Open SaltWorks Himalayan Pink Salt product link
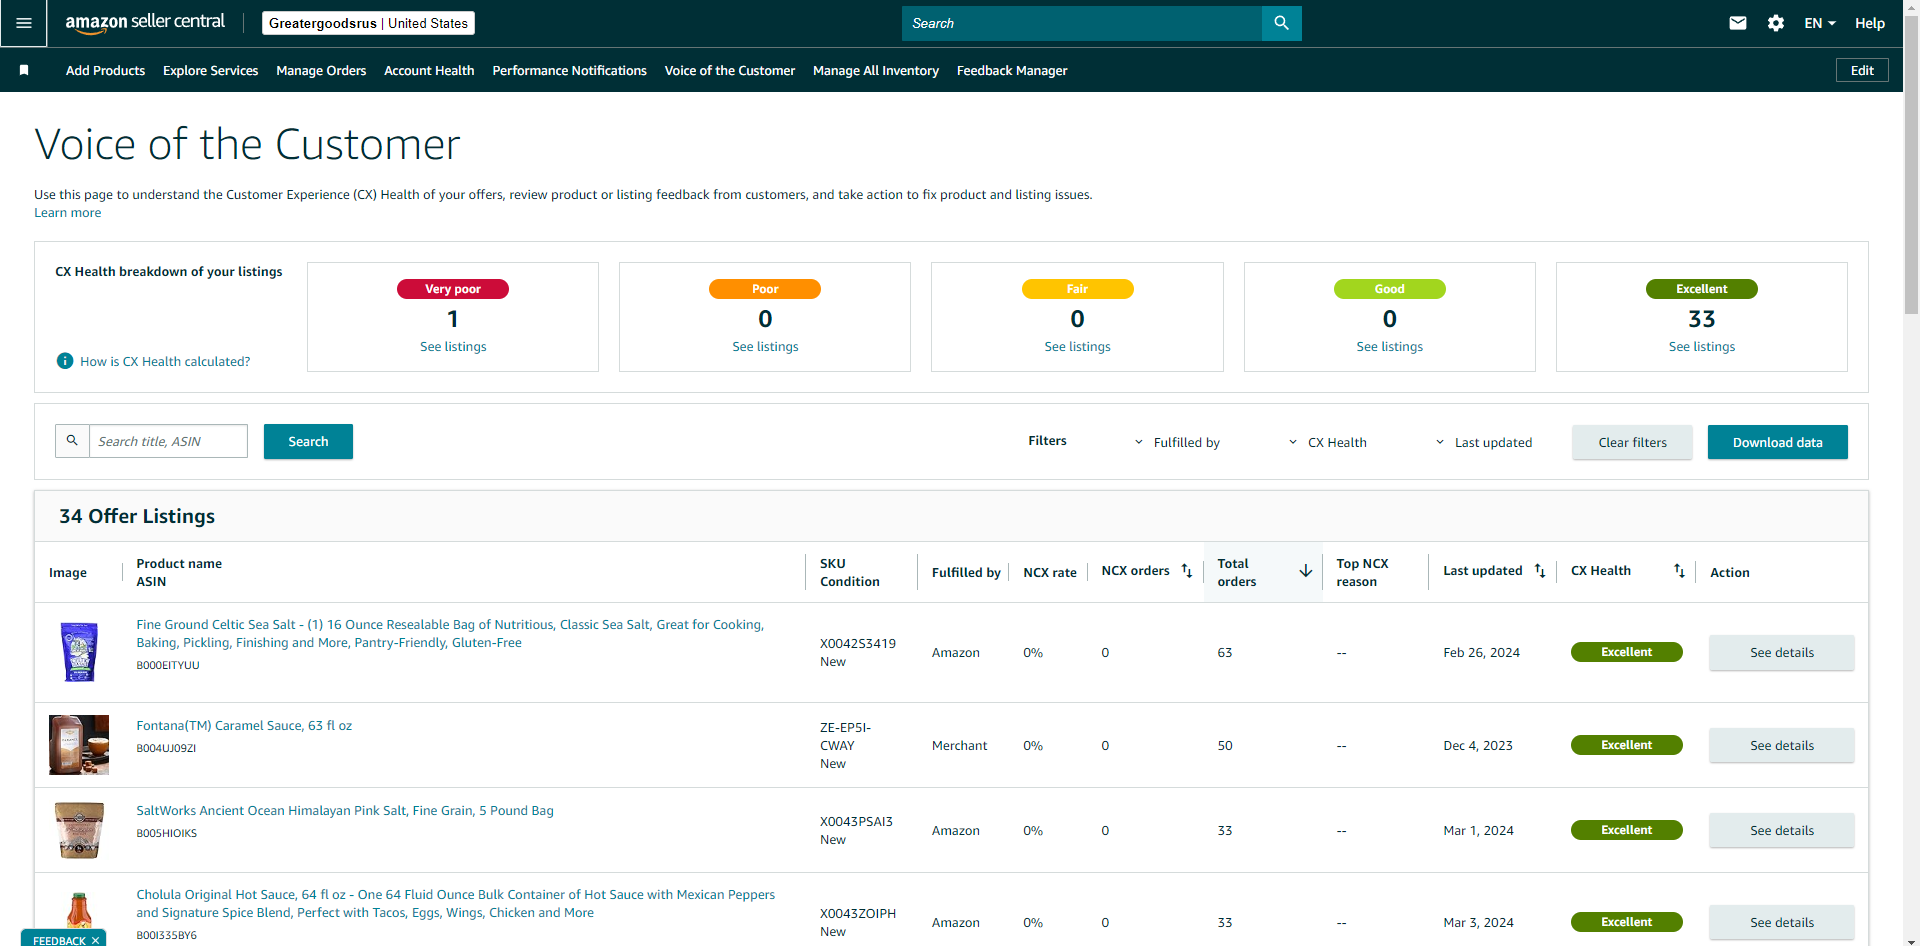 pyautogui.click(x=345, y=810)
